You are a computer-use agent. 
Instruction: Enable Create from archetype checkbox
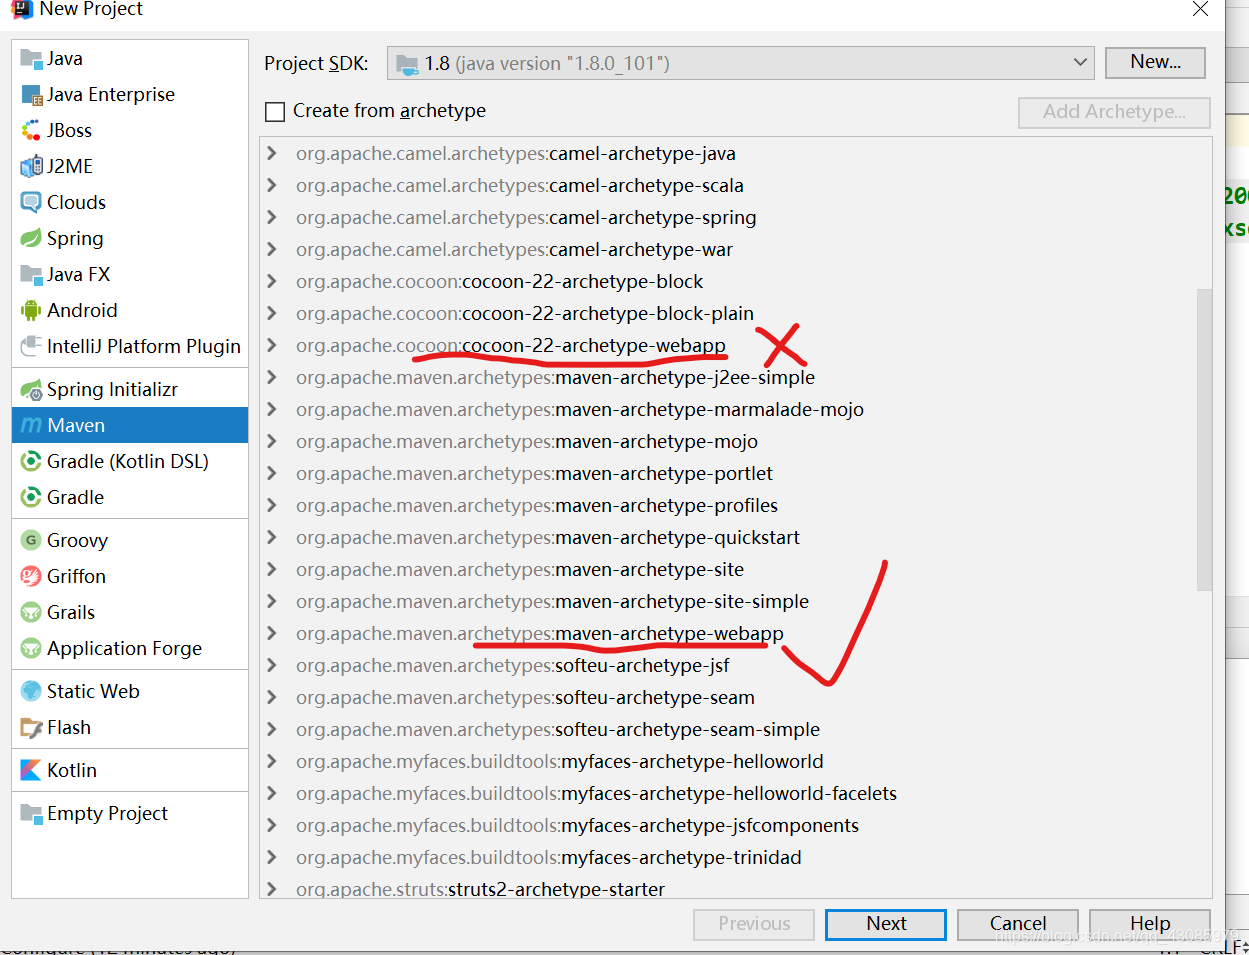point(275,111)
